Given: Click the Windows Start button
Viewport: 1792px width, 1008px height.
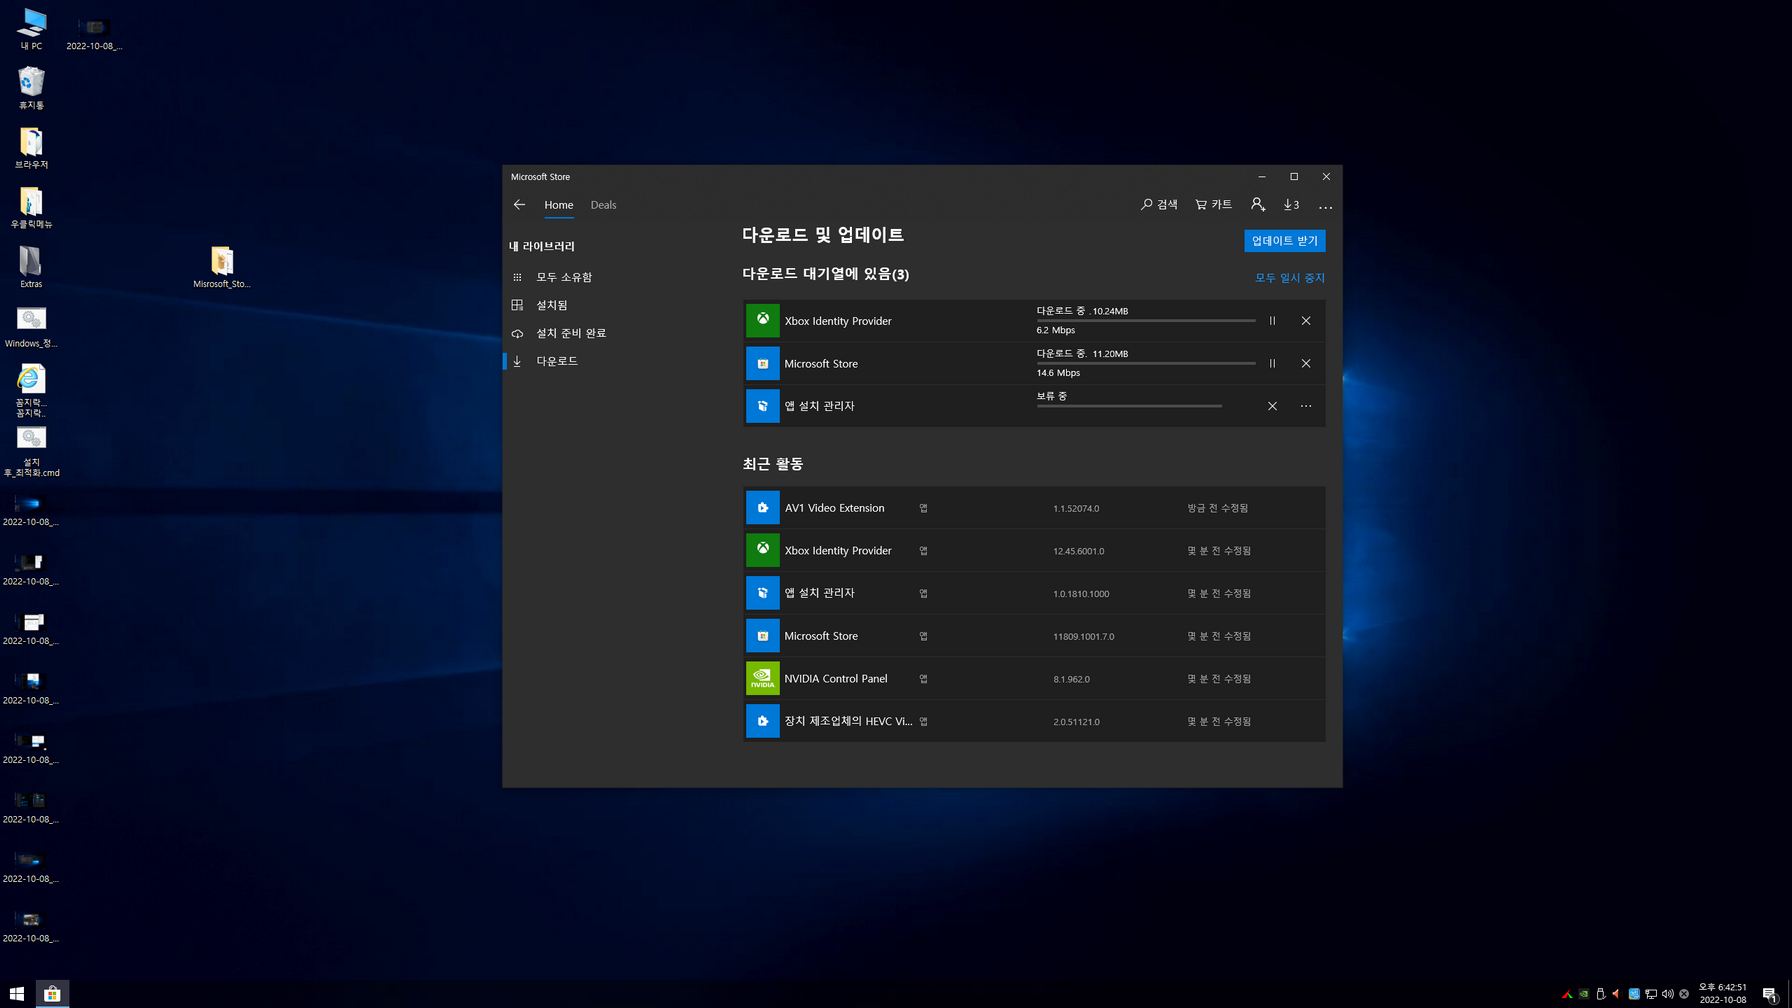Looking at the screenshot, I should [x=17, y=993].
